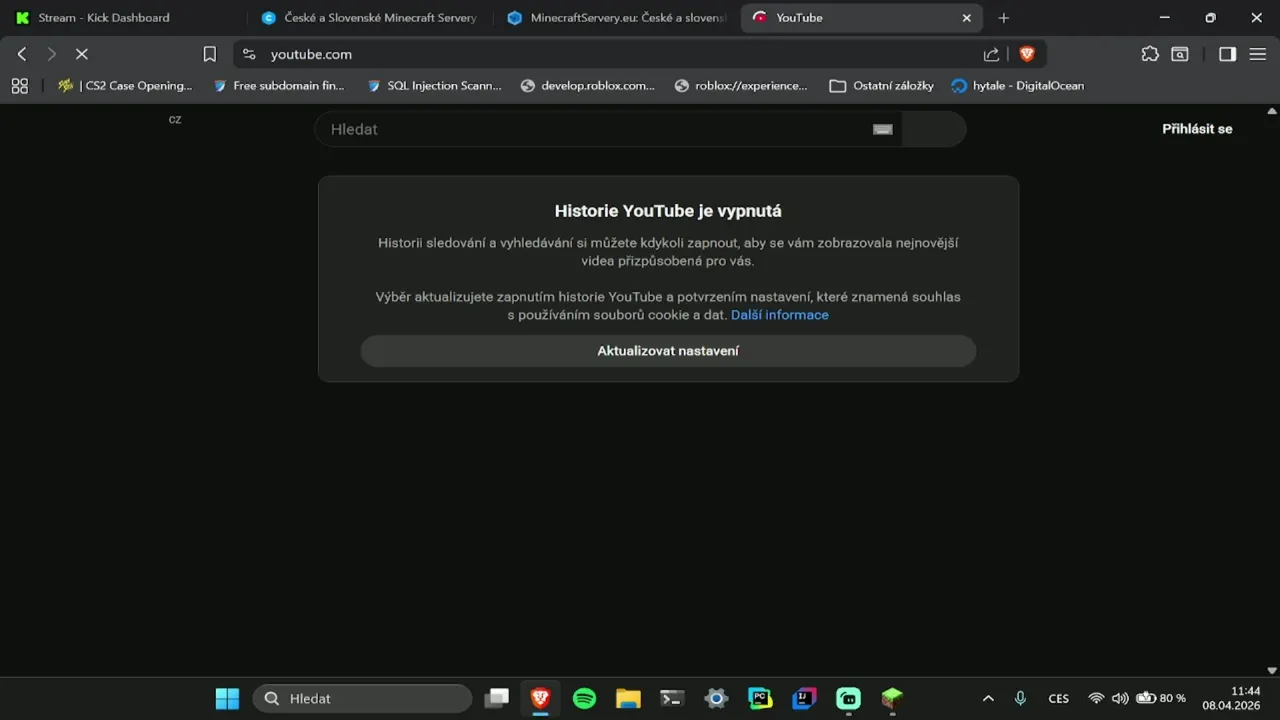Image resolution: width=1280 pixels, height=720 pixels.
Task: Open a new browser tab
Action: [x=1004, y=18]
